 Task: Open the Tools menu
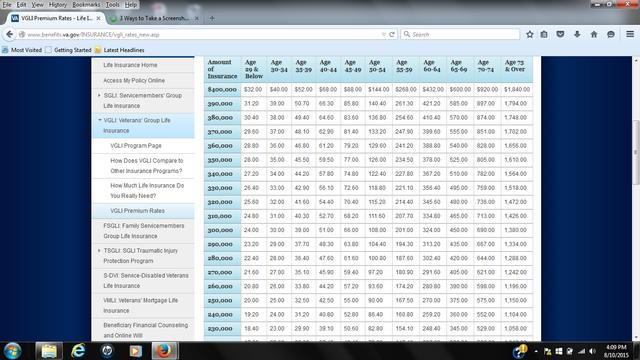click(x=113, y=5)
